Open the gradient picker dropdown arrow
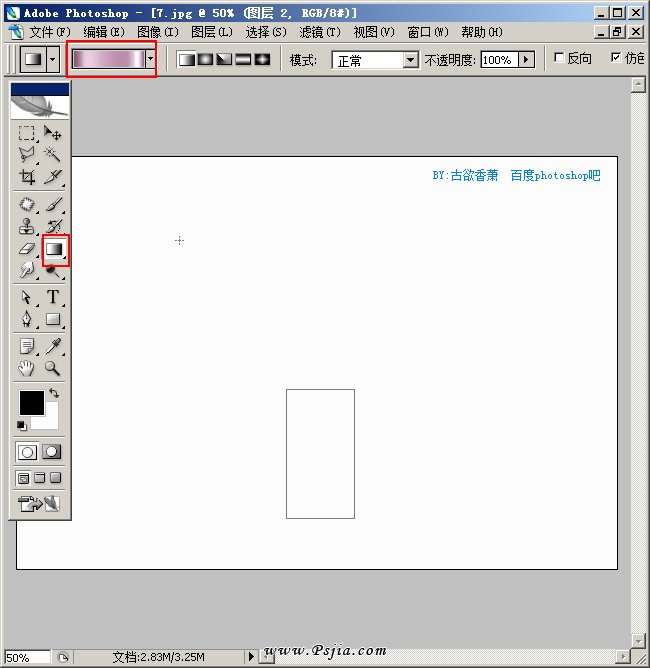650x668 pixels. coord(150,59)
